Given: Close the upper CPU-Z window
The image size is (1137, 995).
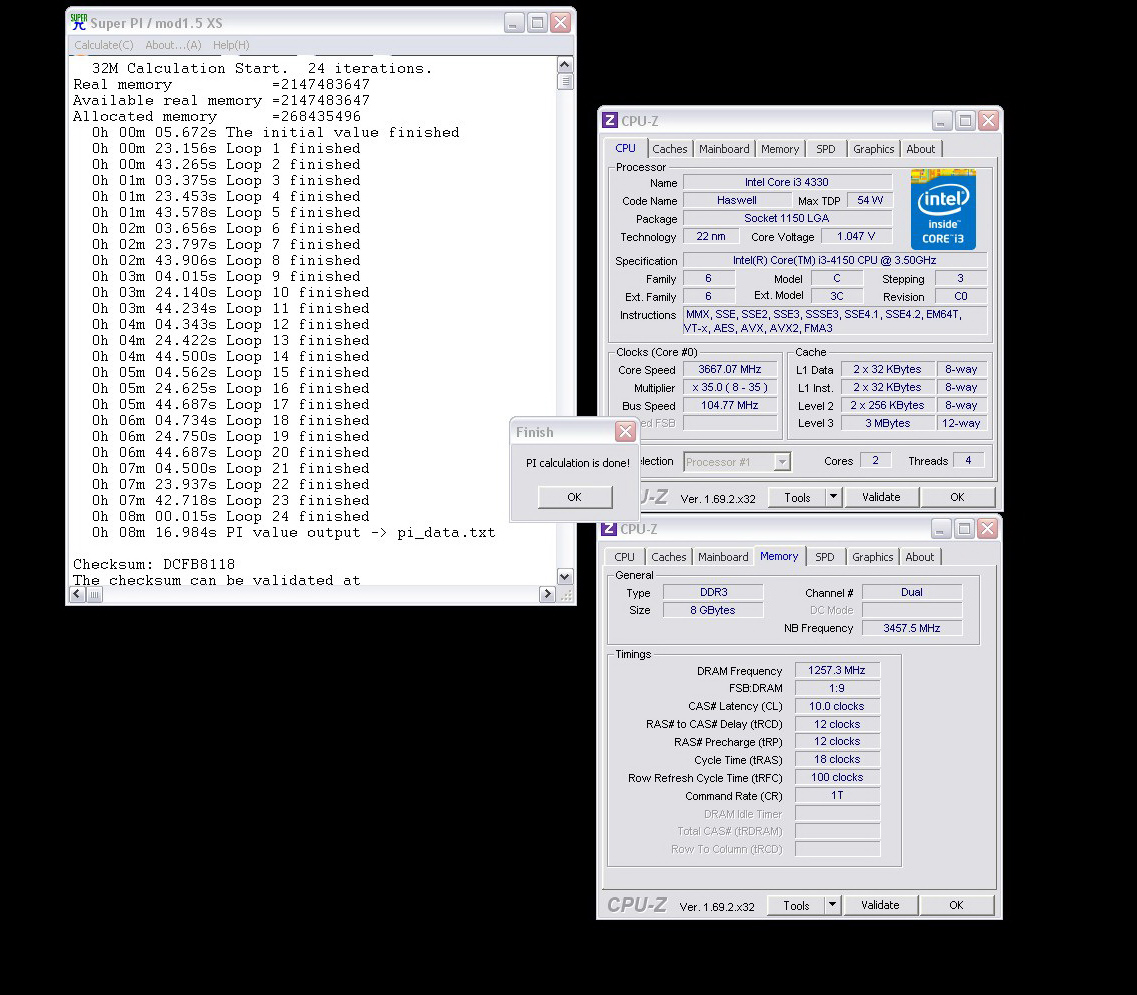Looking at the screenshot, I should (988, 120).
